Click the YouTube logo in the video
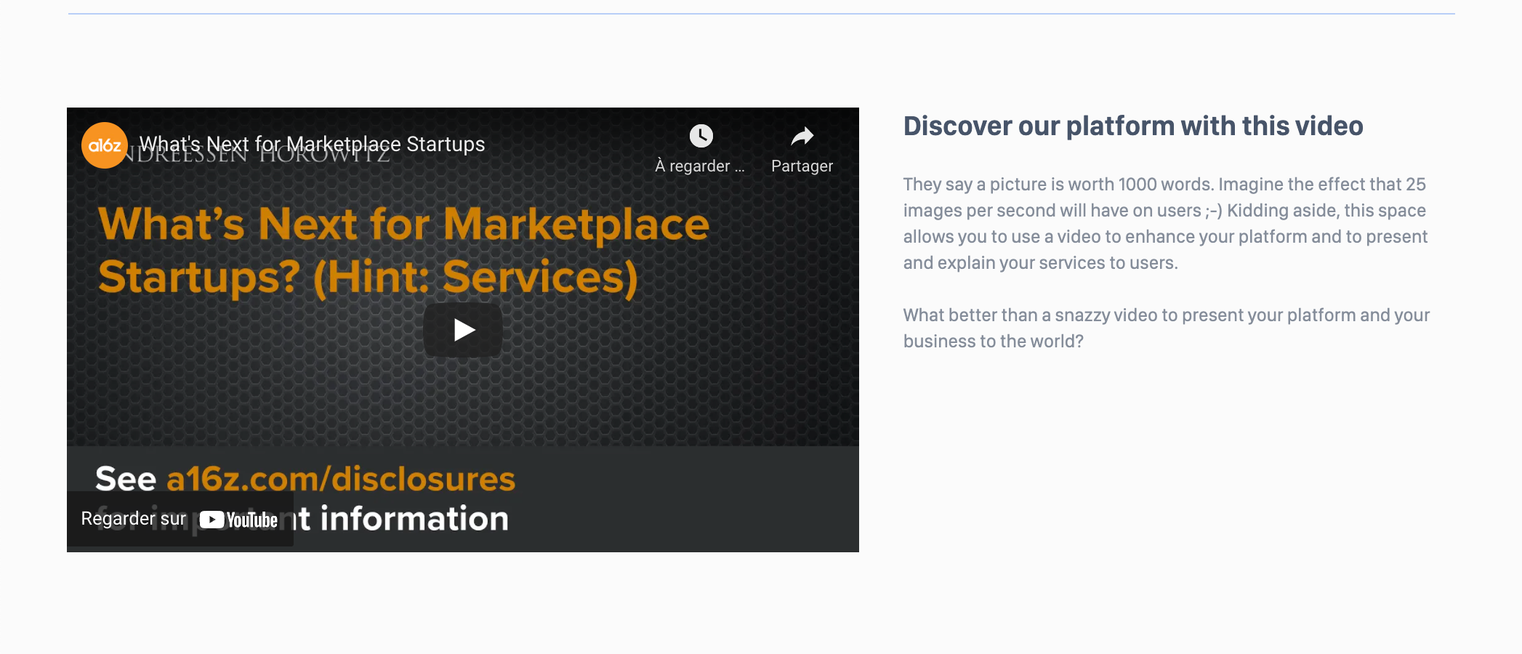The height and width of the screenshot is (654, 1522). (x=238, y=519)
